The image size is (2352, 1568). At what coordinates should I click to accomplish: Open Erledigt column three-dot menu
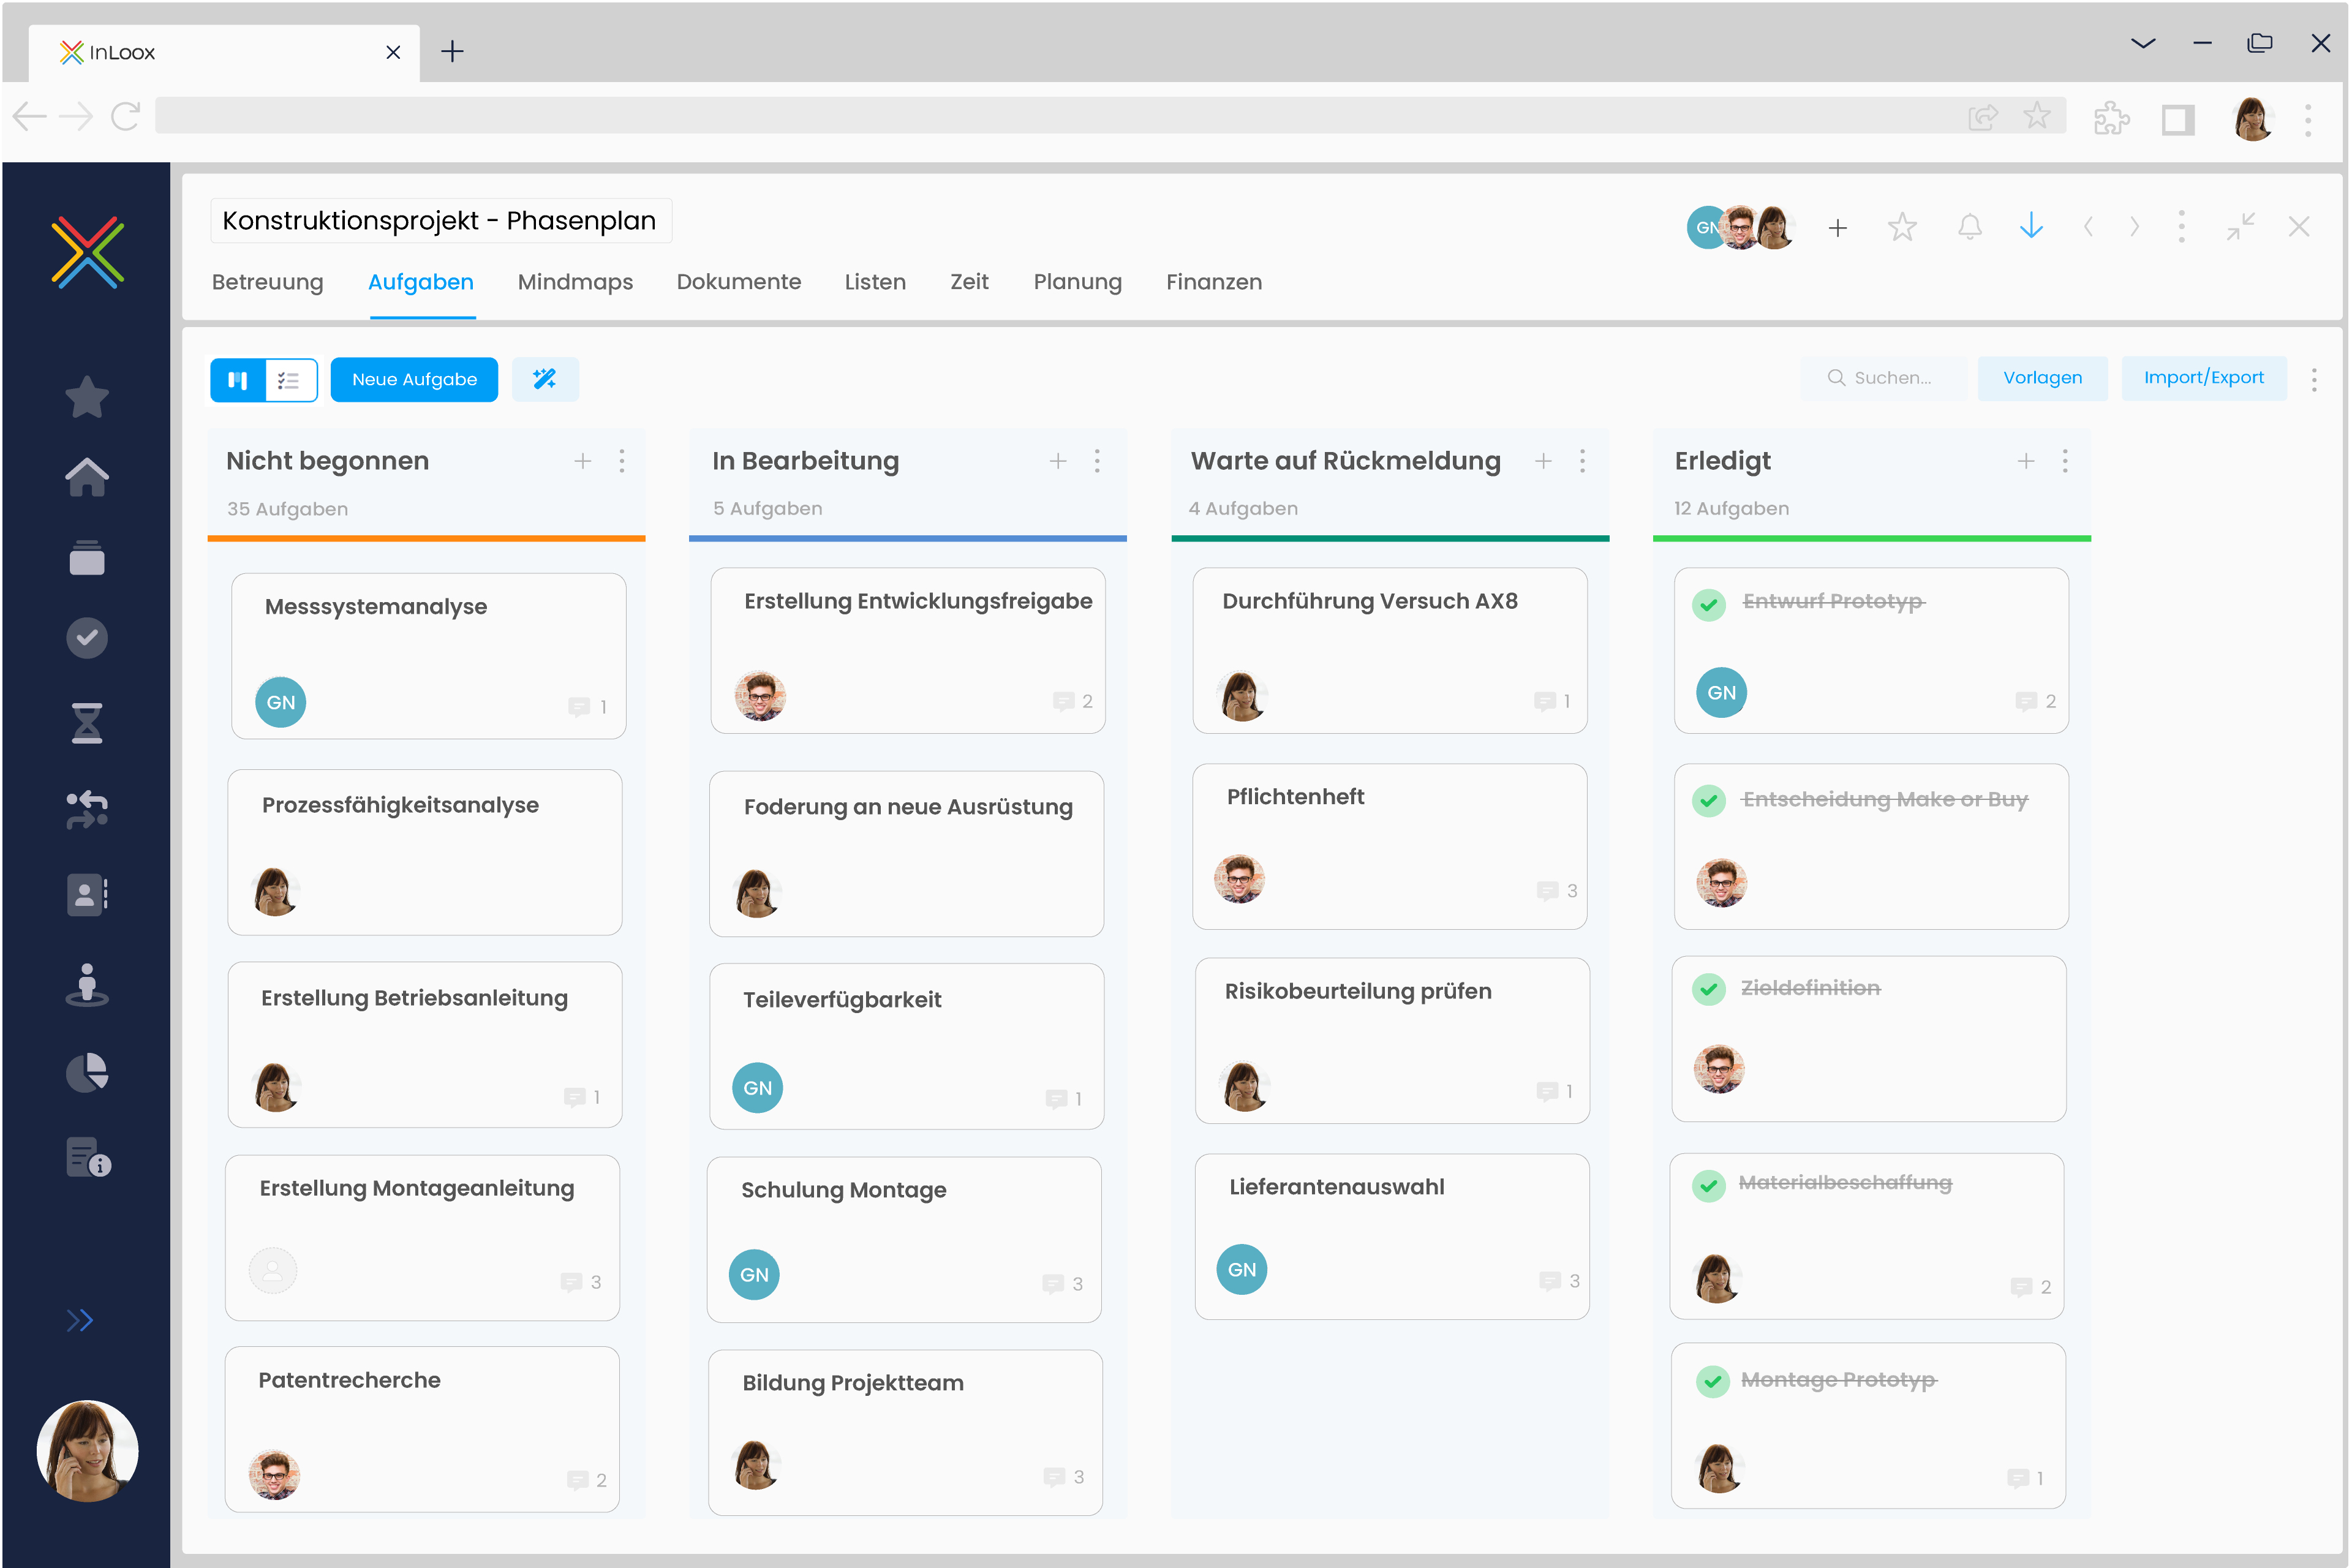(2064, 461)
